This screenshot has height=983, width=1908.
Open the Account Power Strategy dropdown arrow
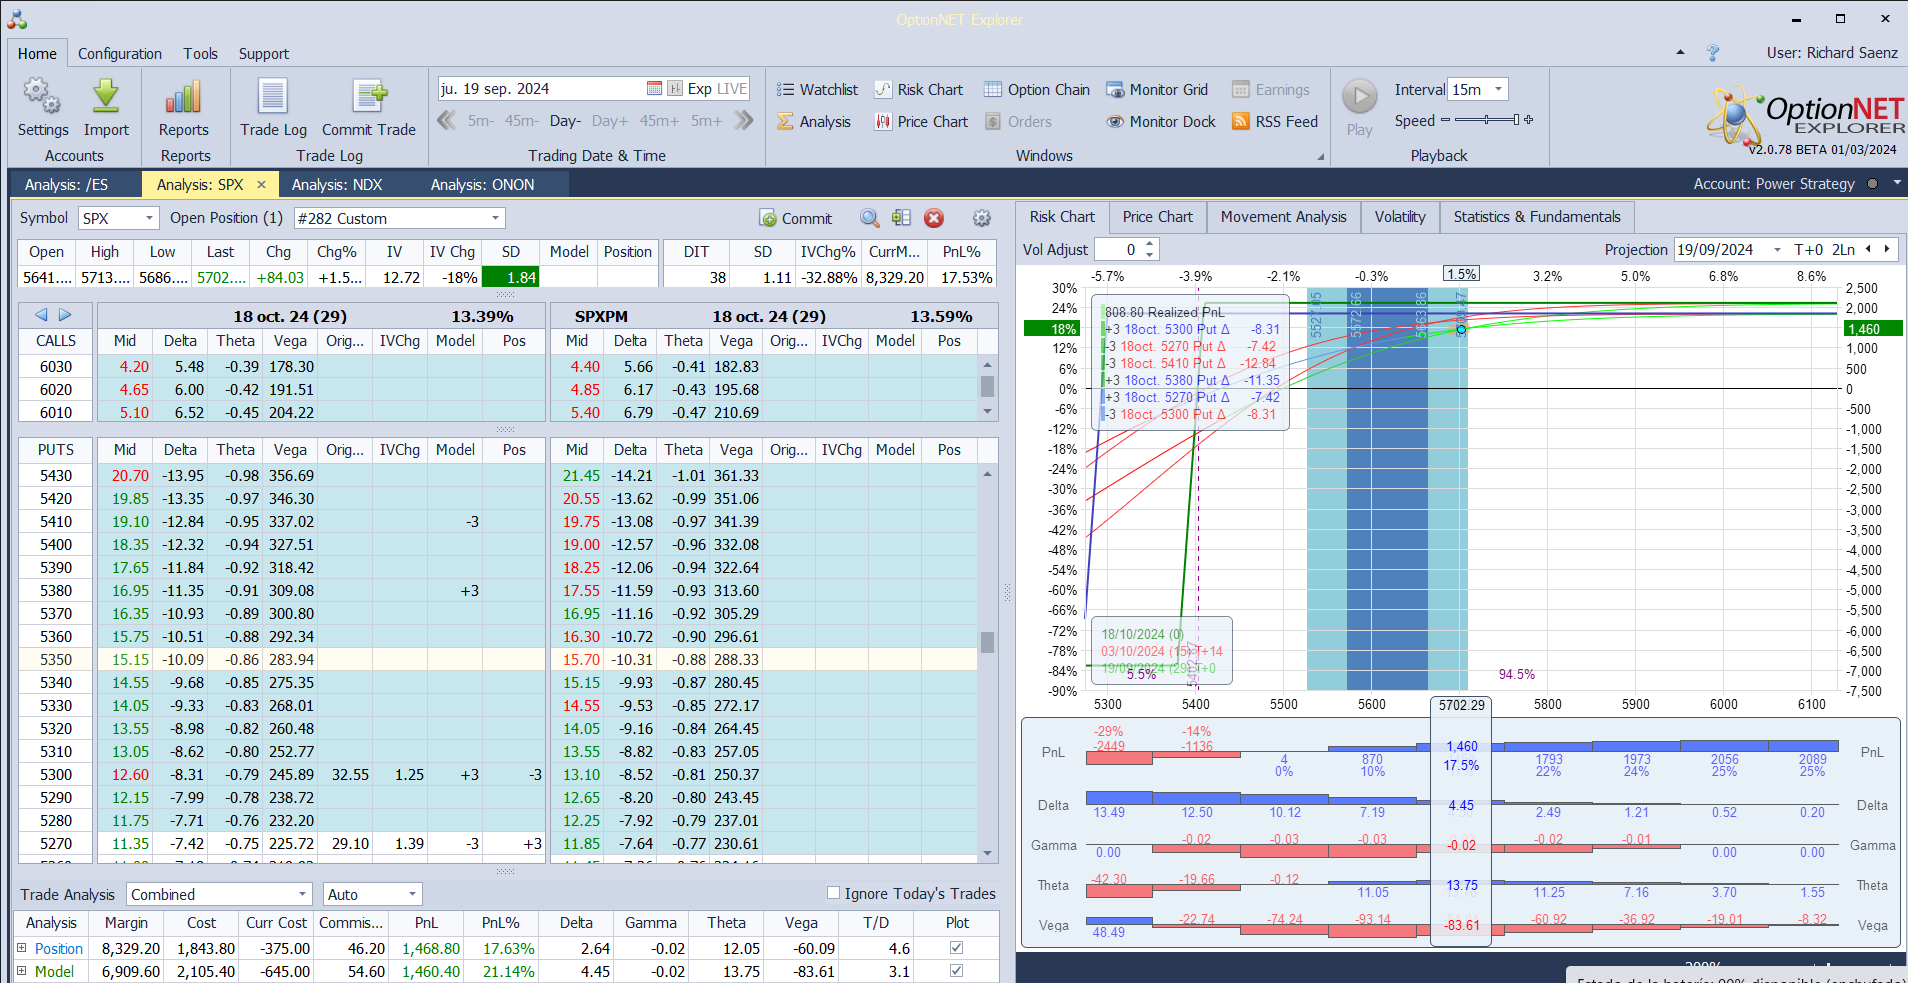[1897, 183]
